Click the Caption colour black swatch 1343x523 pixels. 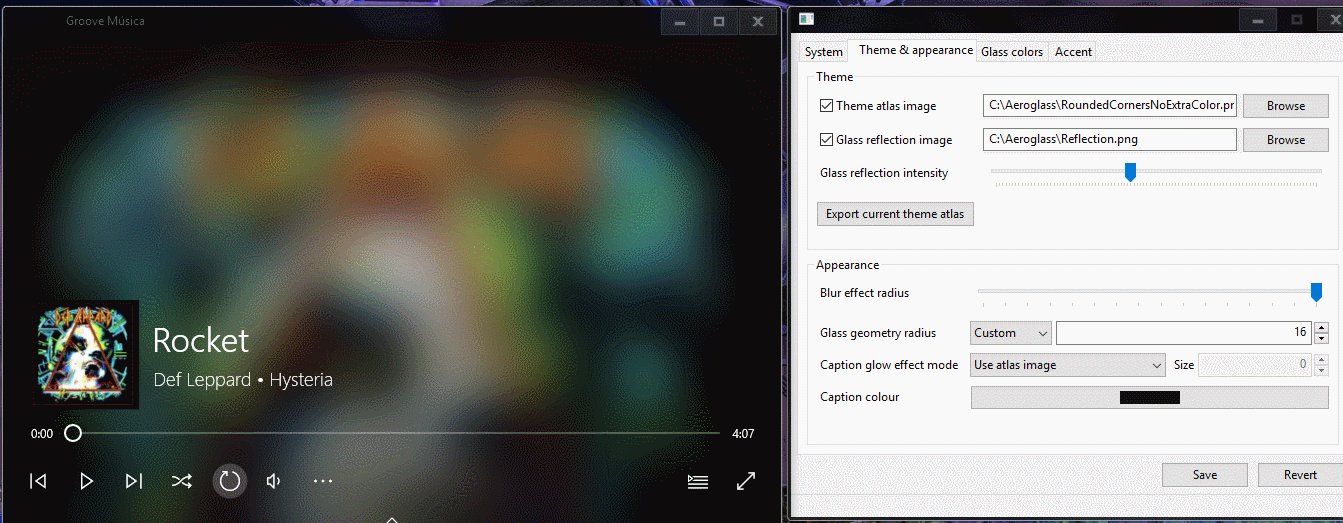click(x=1149, y=397)
